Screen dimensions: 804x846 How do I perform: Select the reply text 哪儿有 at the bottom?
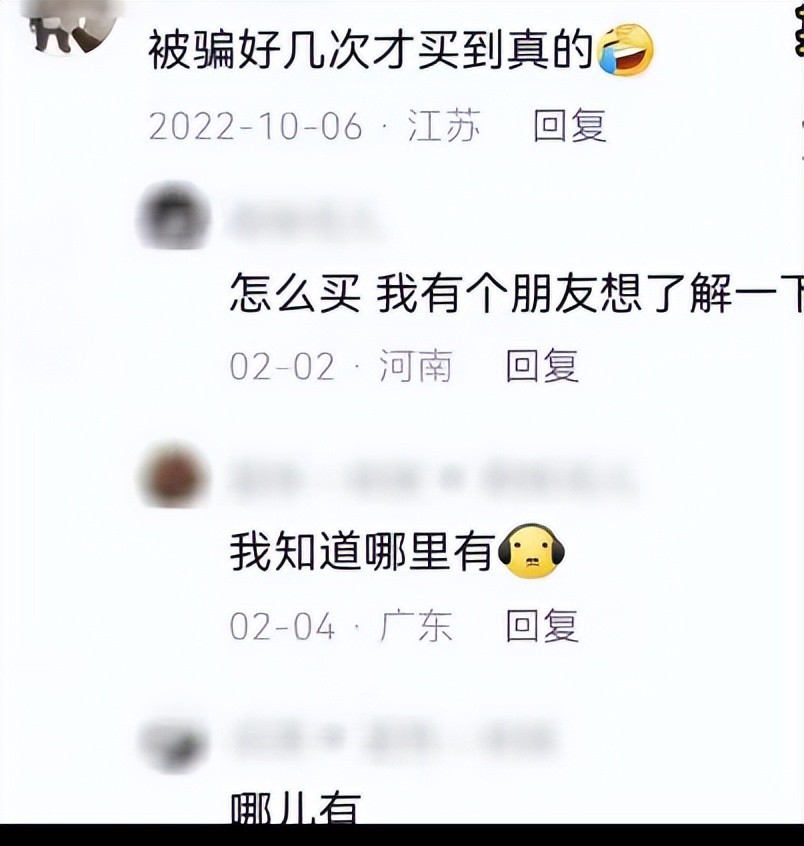pos(295,808)
